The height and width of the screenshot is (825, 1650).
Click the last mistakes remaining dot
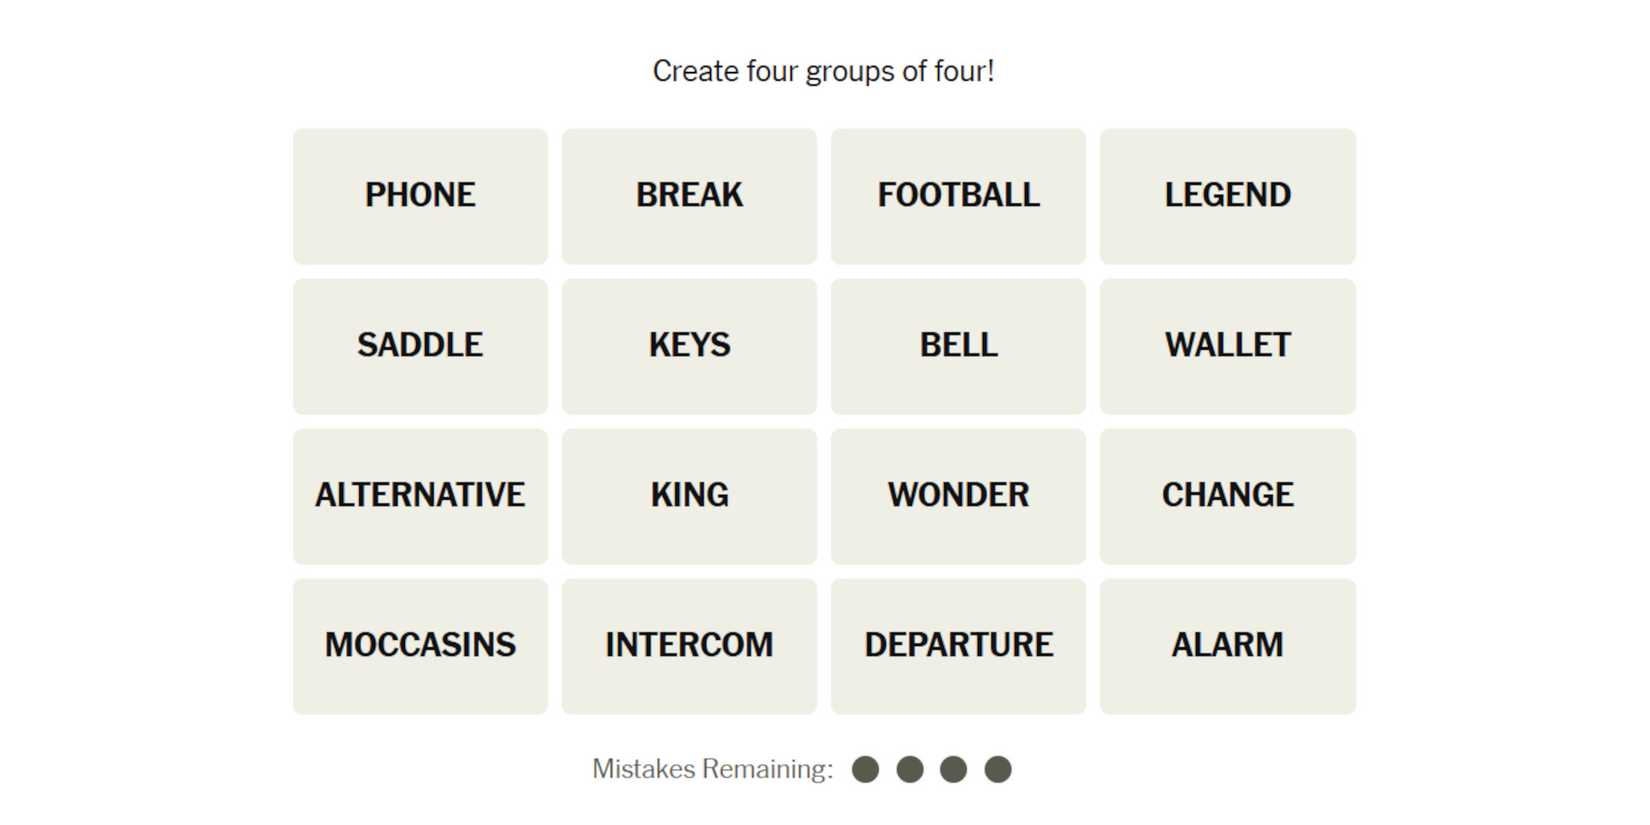coord(998,769)
